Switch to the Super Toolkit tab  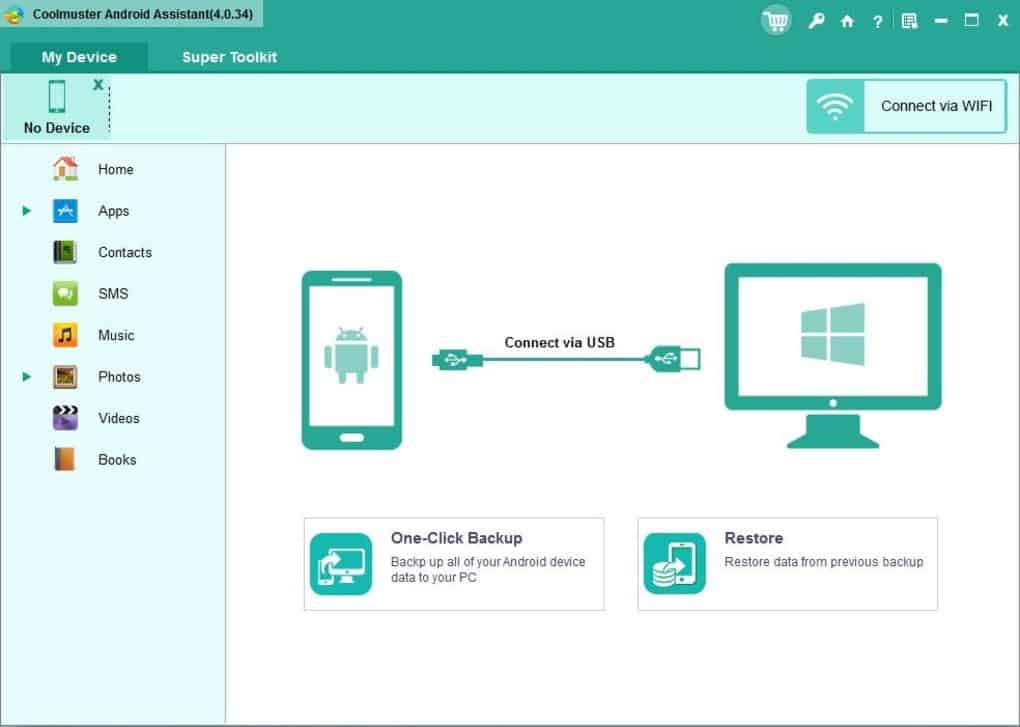click(229, 57)
